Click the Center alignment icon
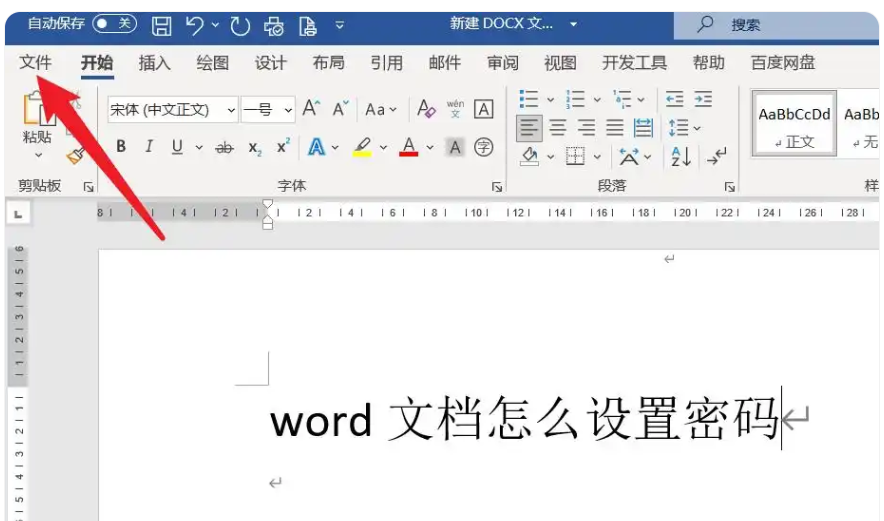884x521 pixels. [558, 128]
